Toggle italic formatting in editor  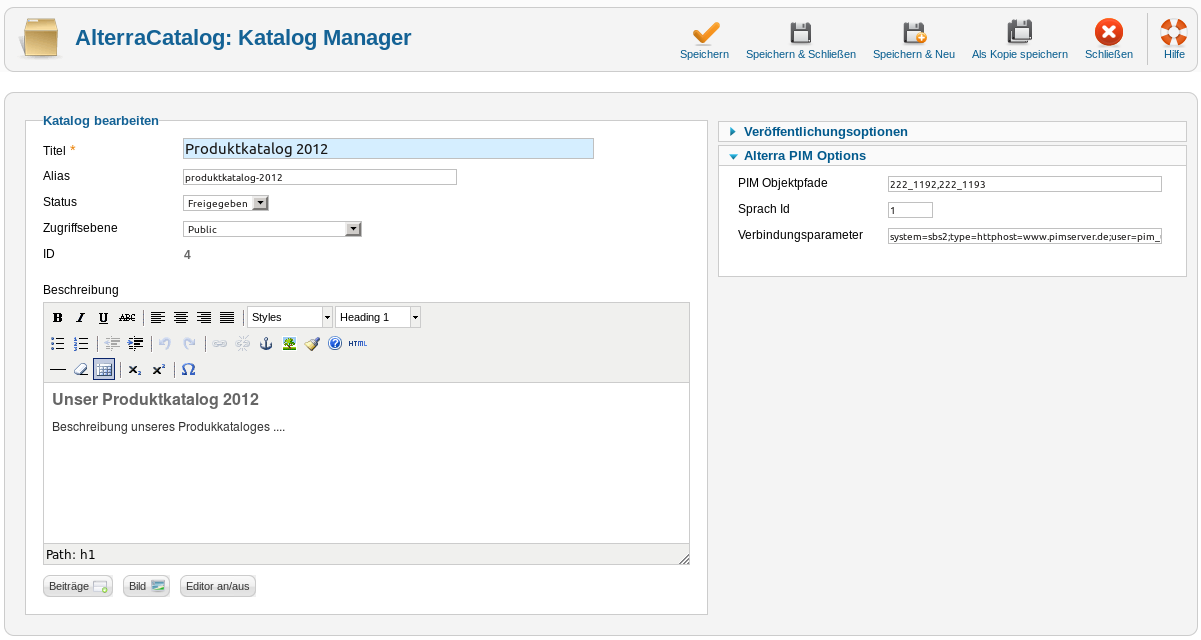coord(81,317)
